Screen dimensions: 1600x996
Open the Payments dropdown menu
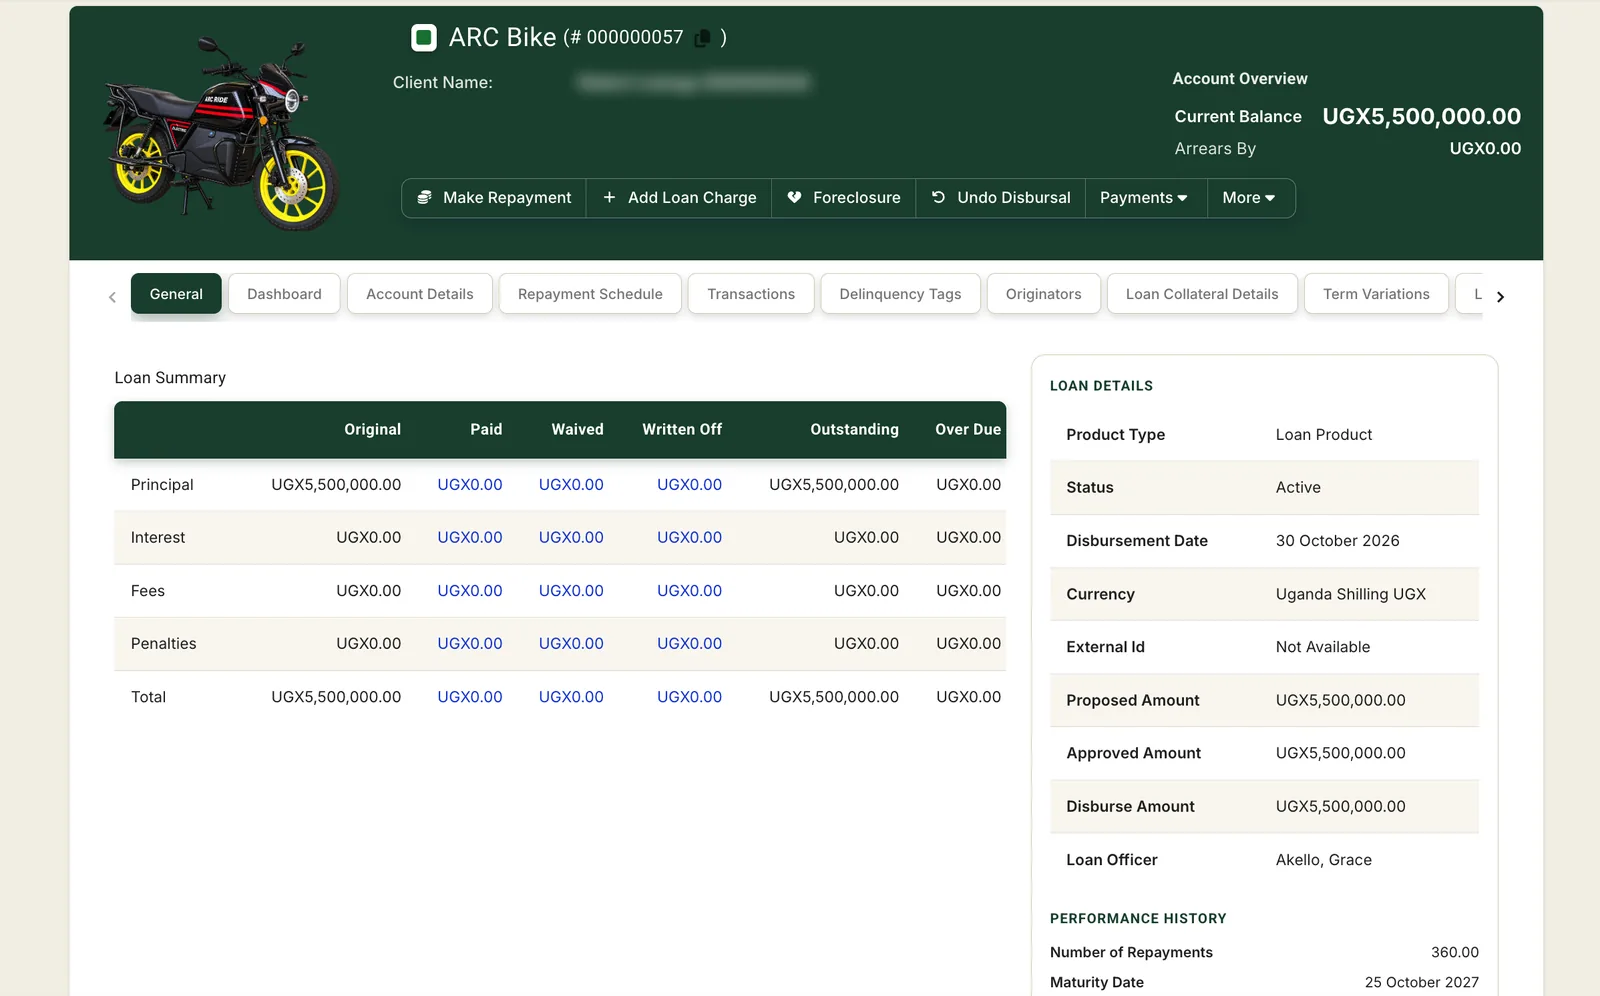click(x=1146, y=198)
